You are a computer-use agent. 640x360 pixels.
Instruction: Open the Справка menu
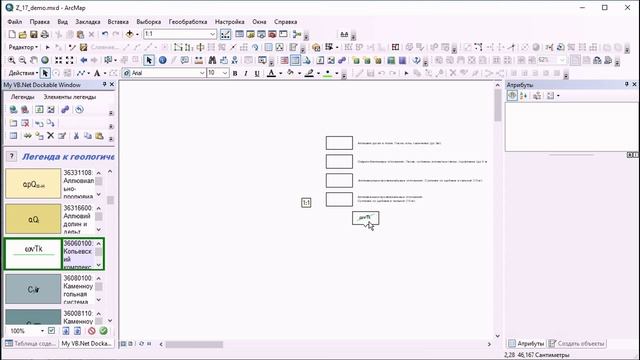pos(285,22)
